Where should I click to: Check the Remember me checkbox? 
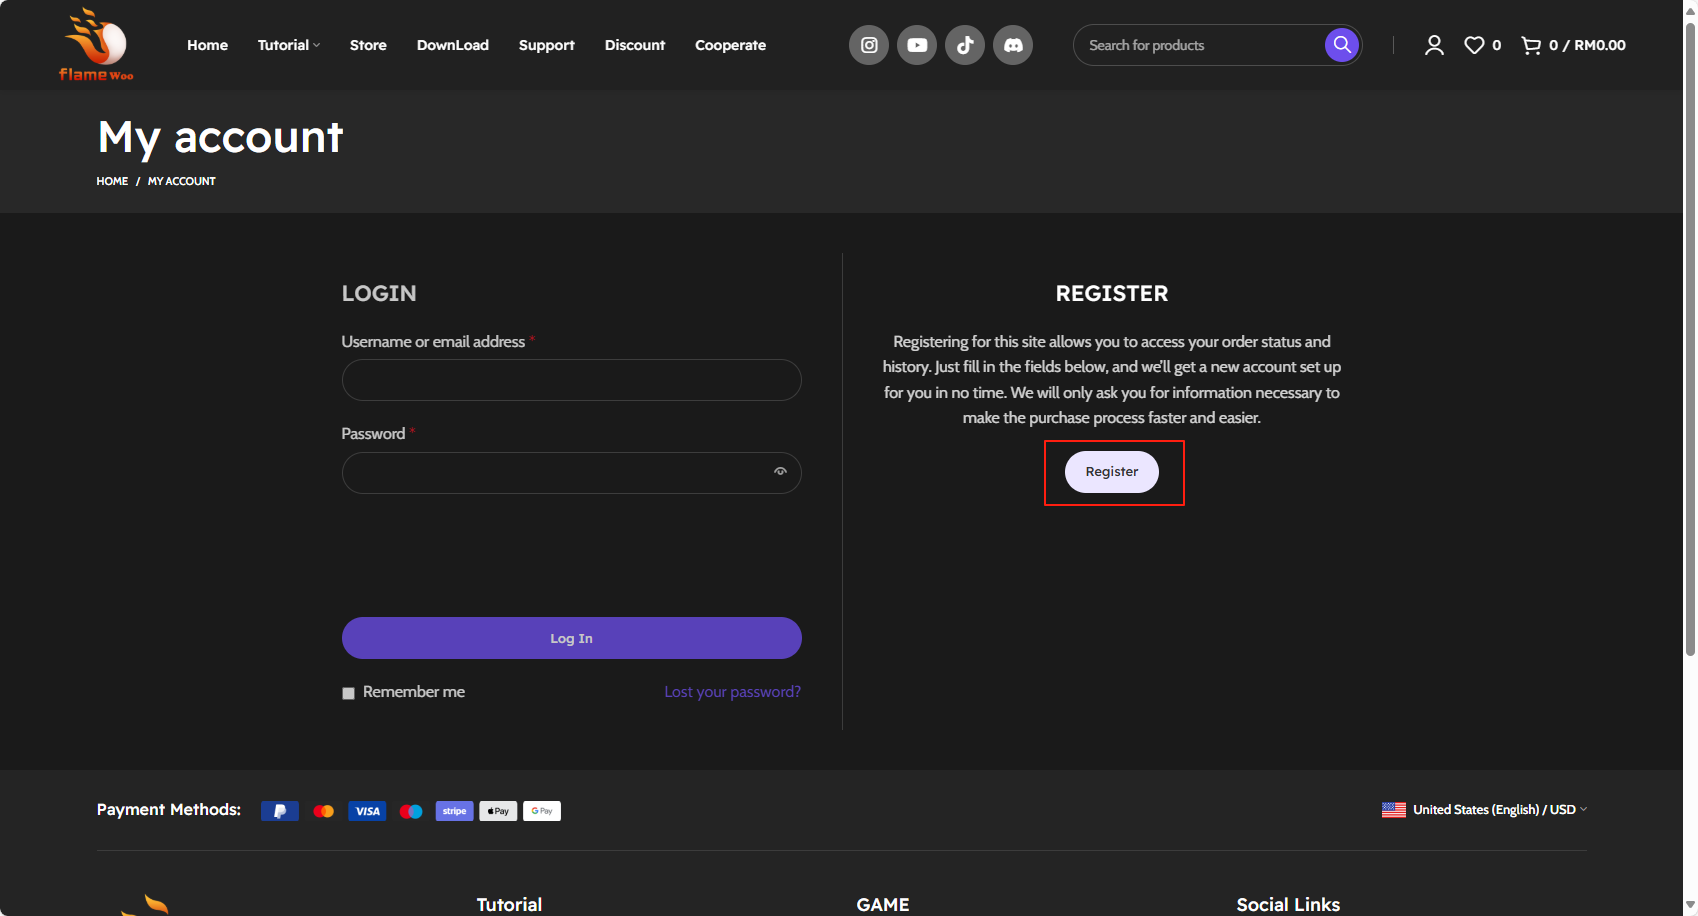click(349, 693)
